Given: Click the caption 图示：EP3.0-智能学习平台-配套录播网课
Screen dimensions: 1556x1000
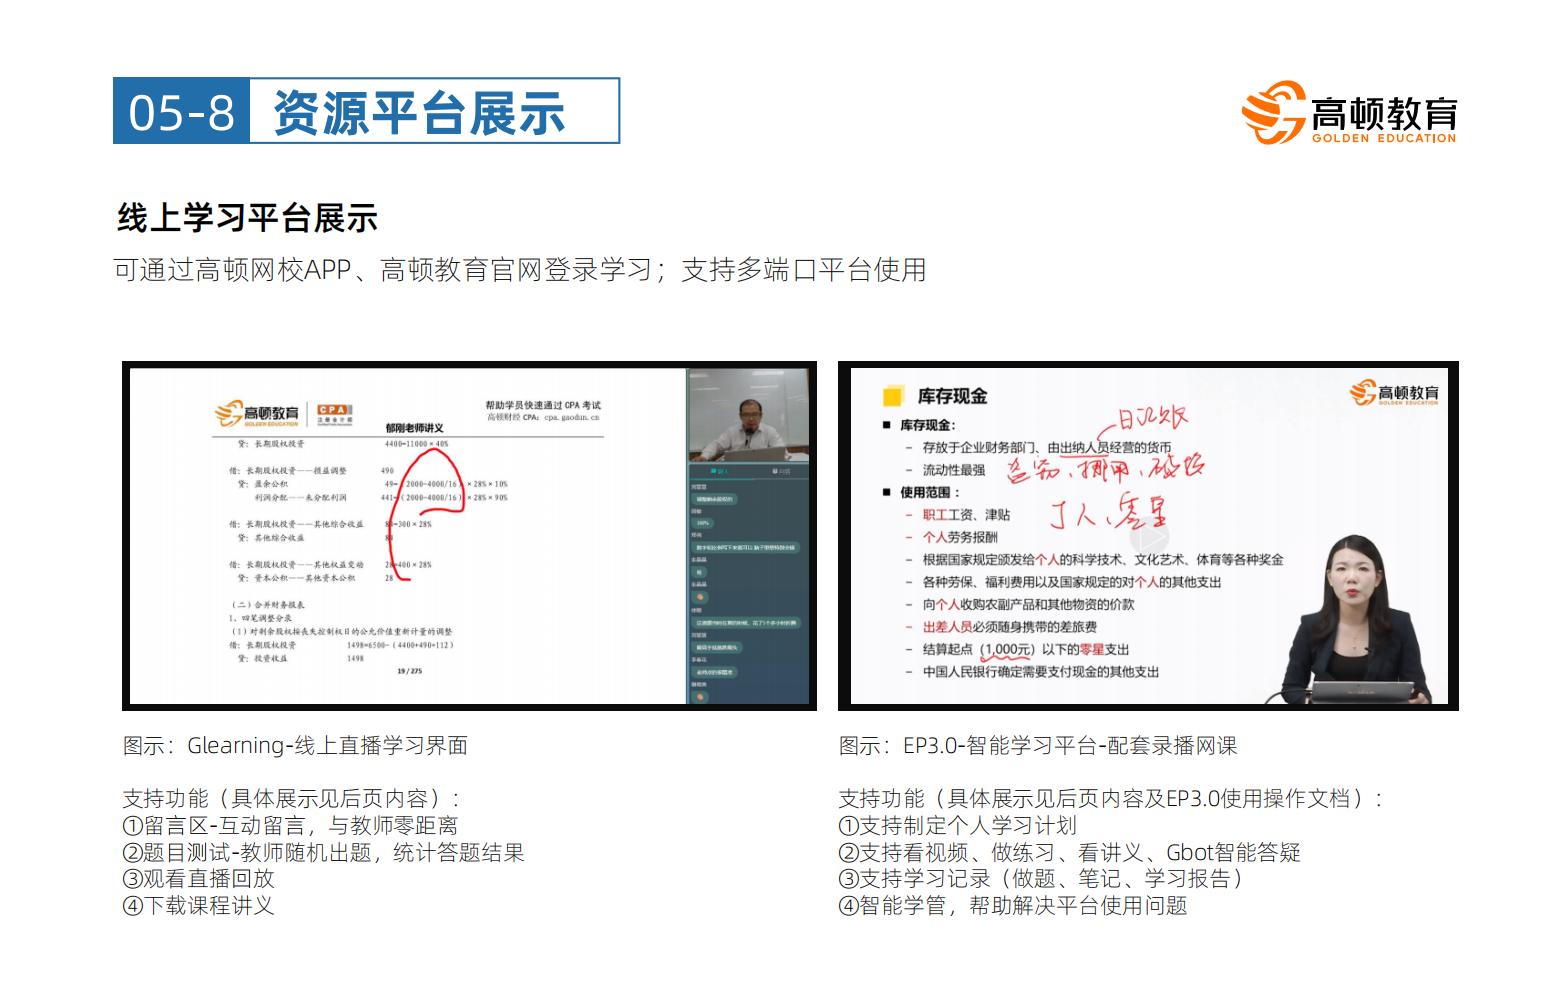Looking at the screenshot, I should coord(1038,745).
